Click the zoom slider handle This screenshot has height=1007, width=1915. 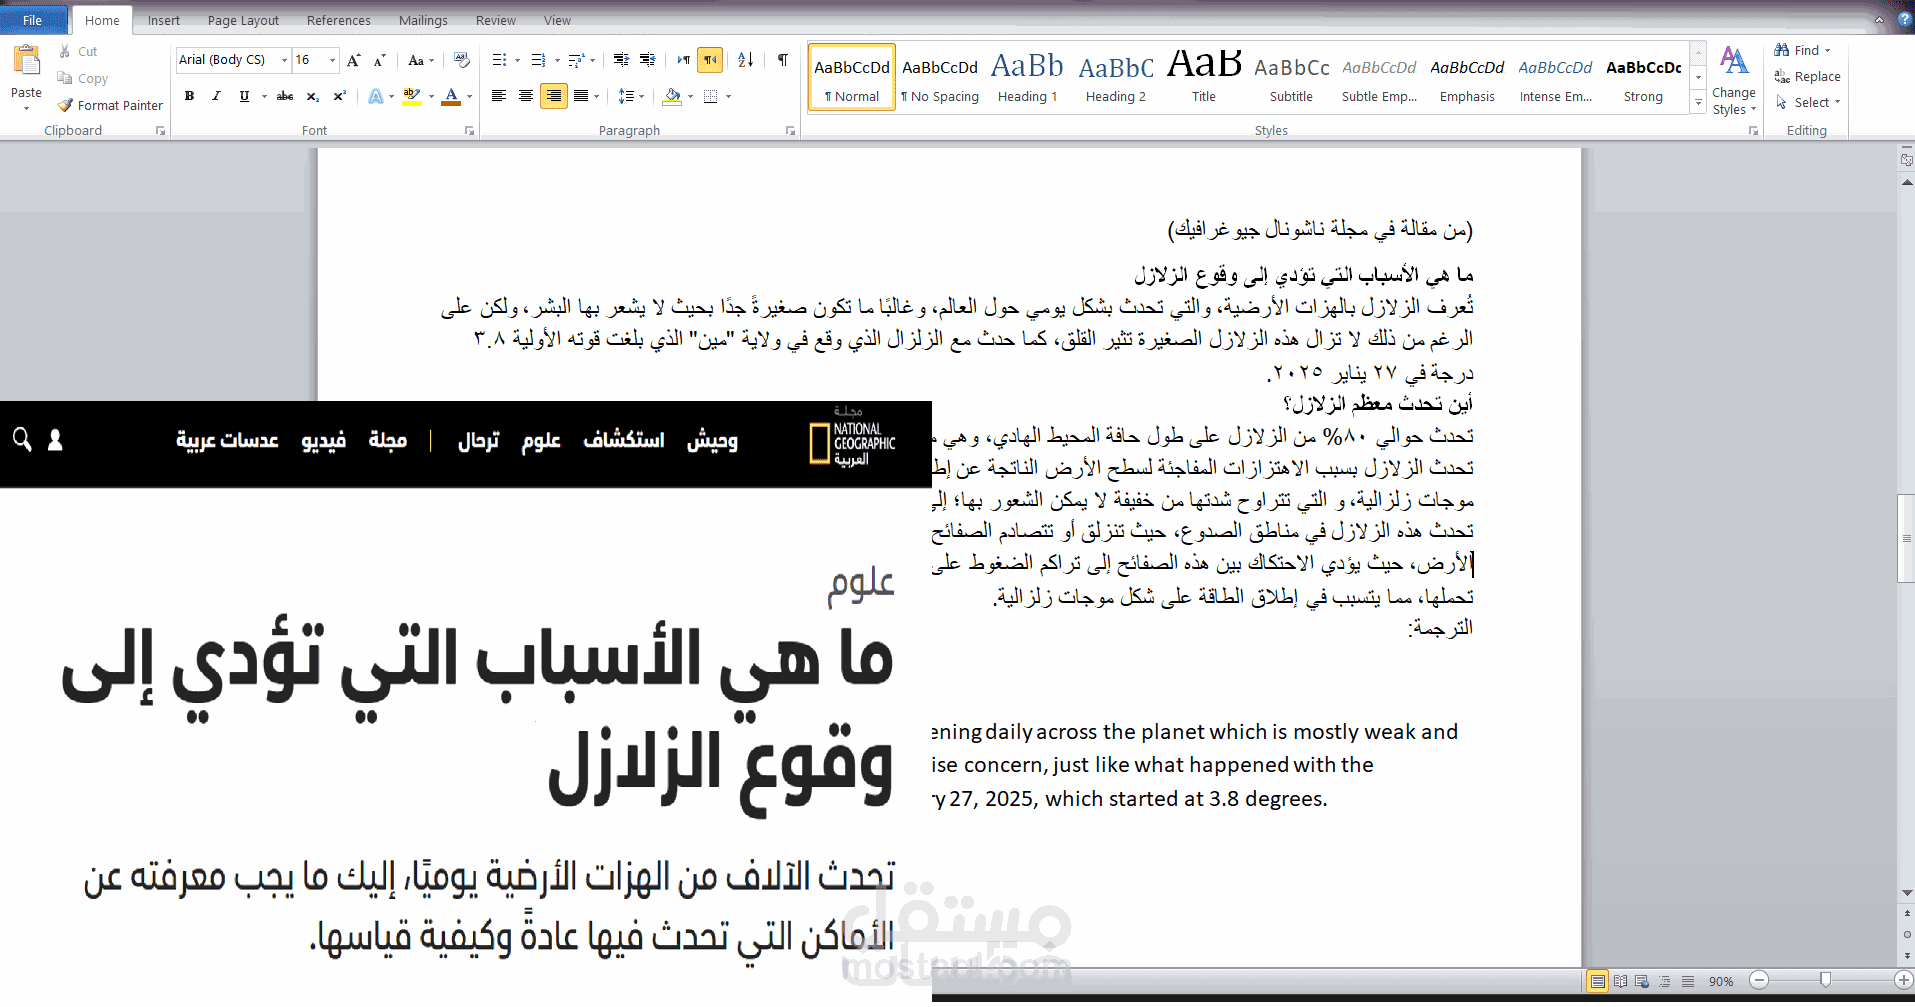point(1826,980)
